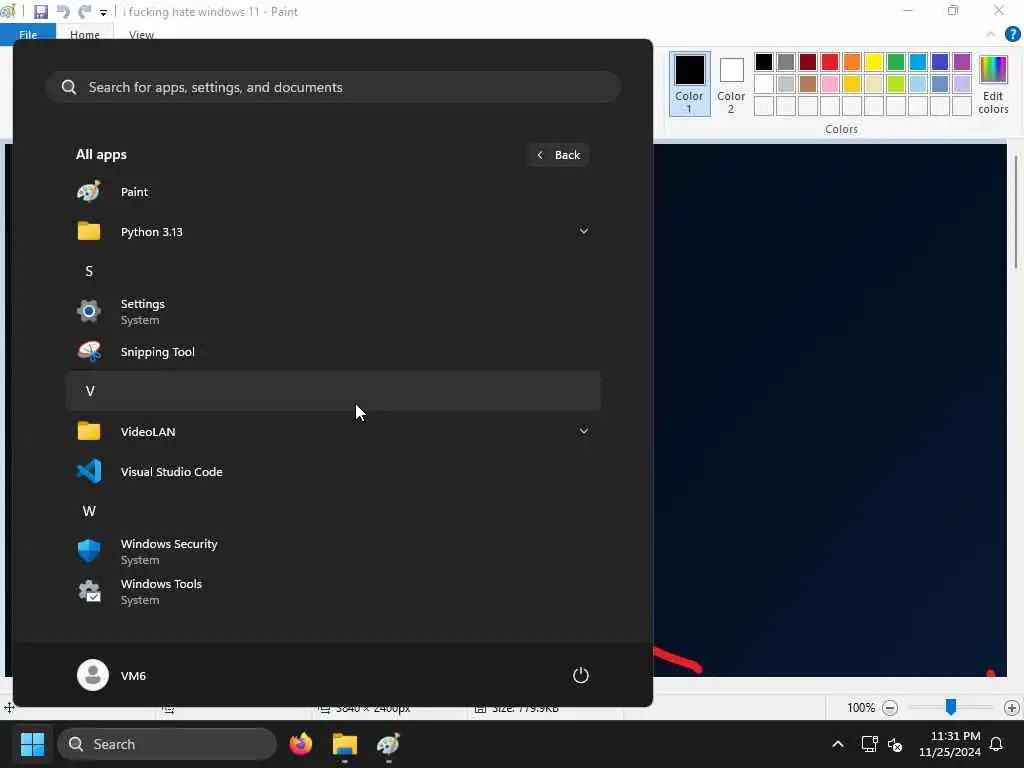Click the Windows Start button
The image size is (1024, 768).
[32, 744]
